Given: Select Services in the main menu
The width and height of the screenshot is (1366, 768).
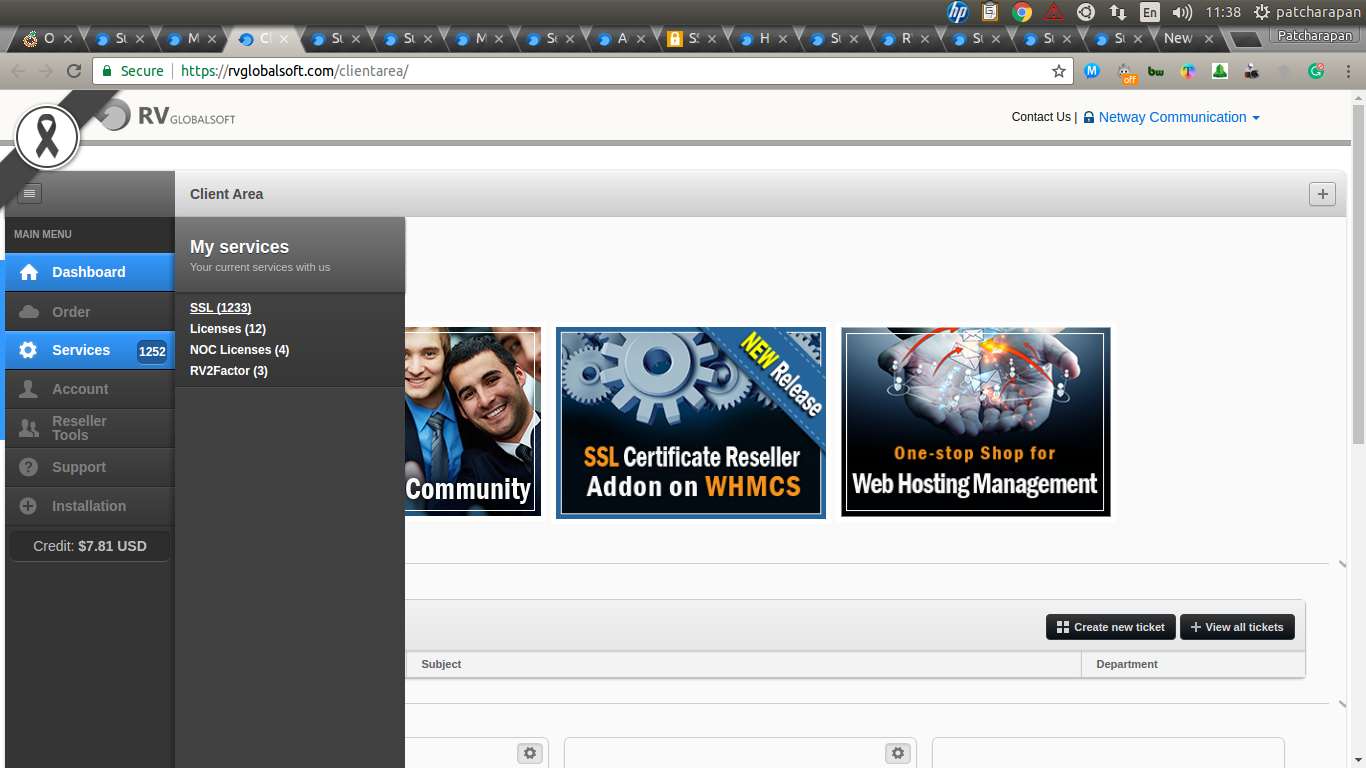Looking at the screenshot, I should (x=81, y=350).
